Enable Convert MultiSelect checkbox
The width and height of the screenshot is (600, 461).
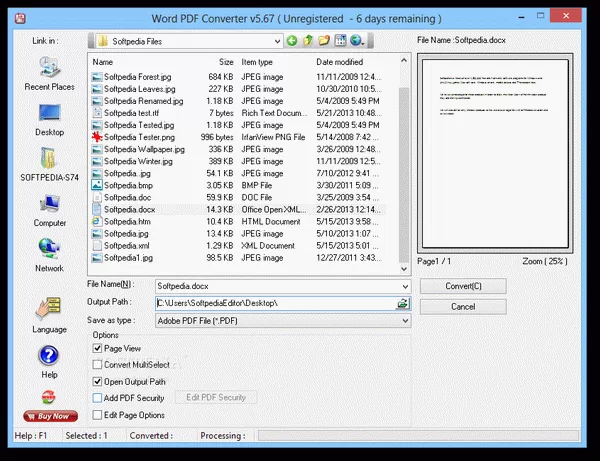[x=97, y=365]
